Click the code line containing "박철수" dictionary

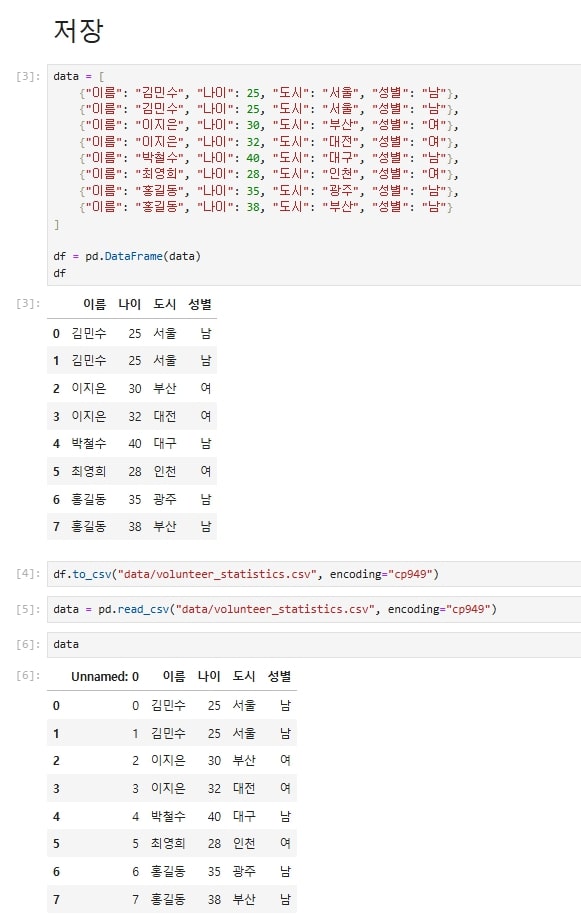click(269, 158)
